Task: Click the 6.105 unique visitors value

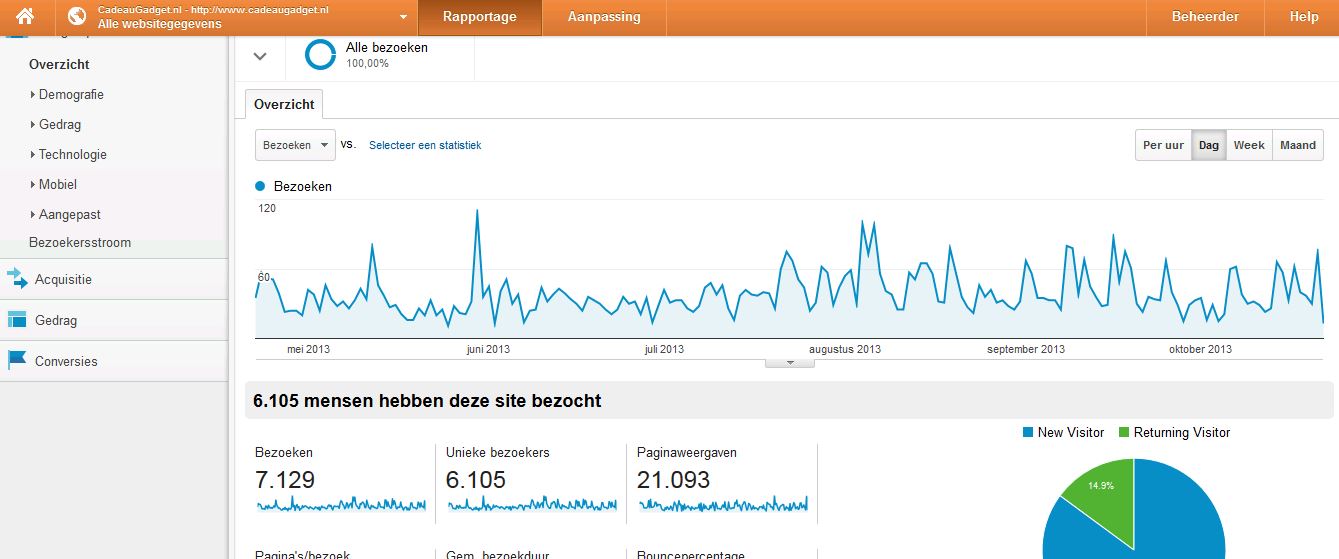Action: [476, 480]
